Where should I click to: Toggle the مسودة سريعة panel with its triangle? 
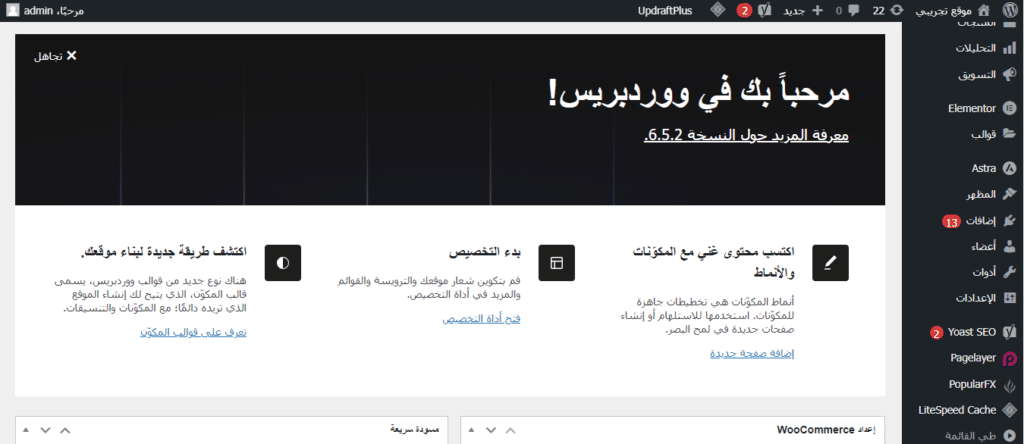click(x=26, y=430)
